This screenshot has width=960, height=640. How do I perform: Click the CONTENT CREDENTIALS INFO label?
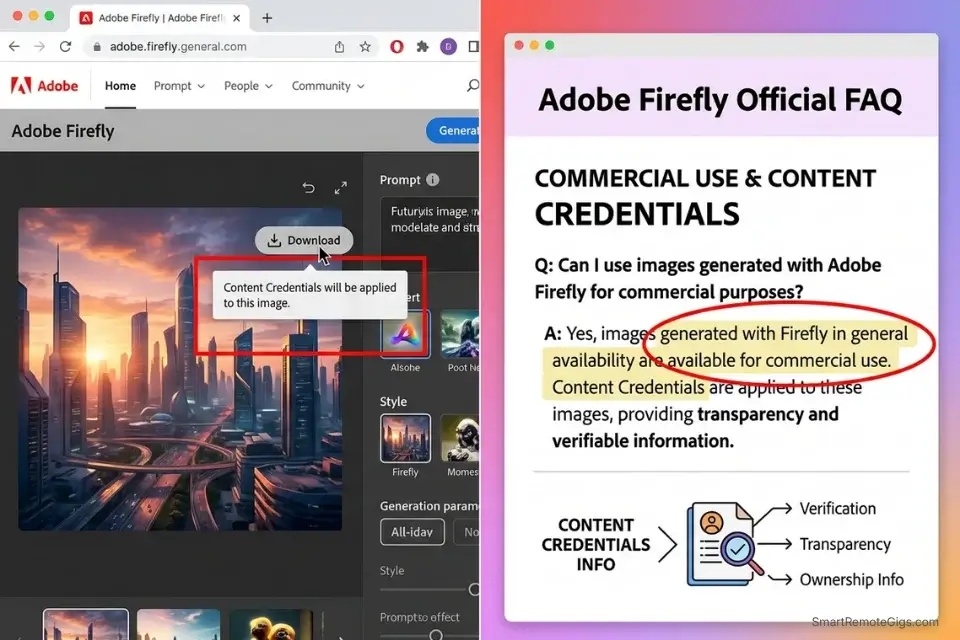tap(596, 544)
